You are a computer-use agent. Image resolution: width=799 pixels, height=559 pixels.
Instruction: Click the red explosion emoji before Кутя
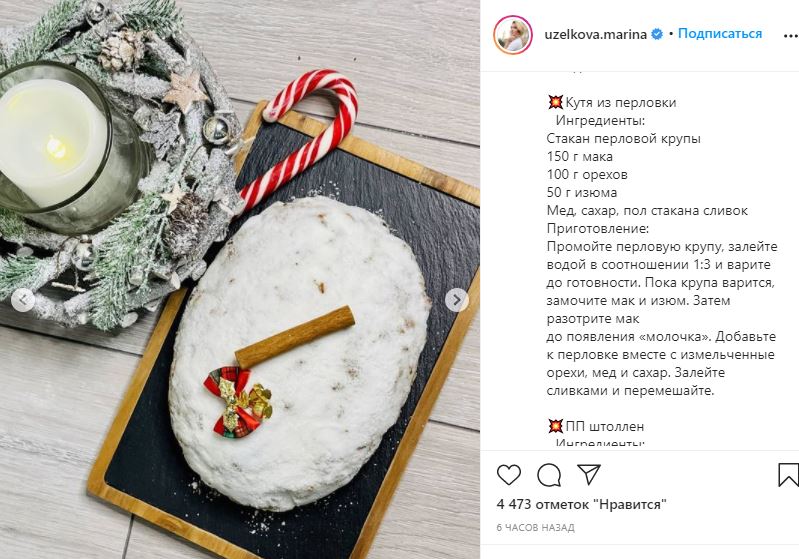pyautogui.click(x=555, y=102)
